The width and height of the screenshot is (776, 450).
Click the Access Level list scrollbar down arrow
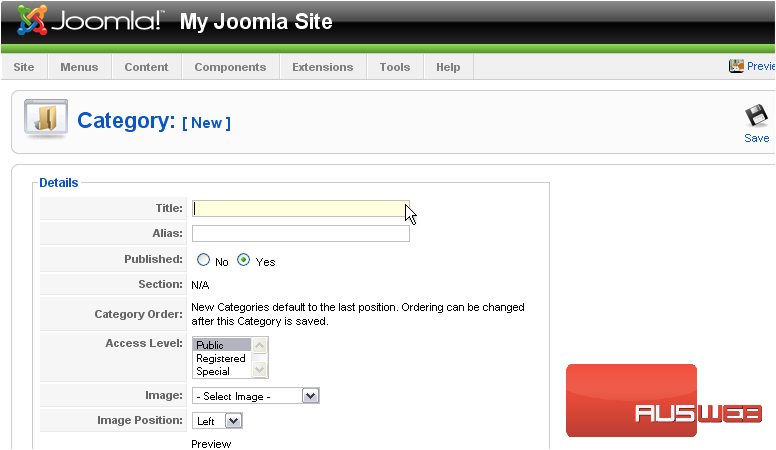click(x=260, y=371)
